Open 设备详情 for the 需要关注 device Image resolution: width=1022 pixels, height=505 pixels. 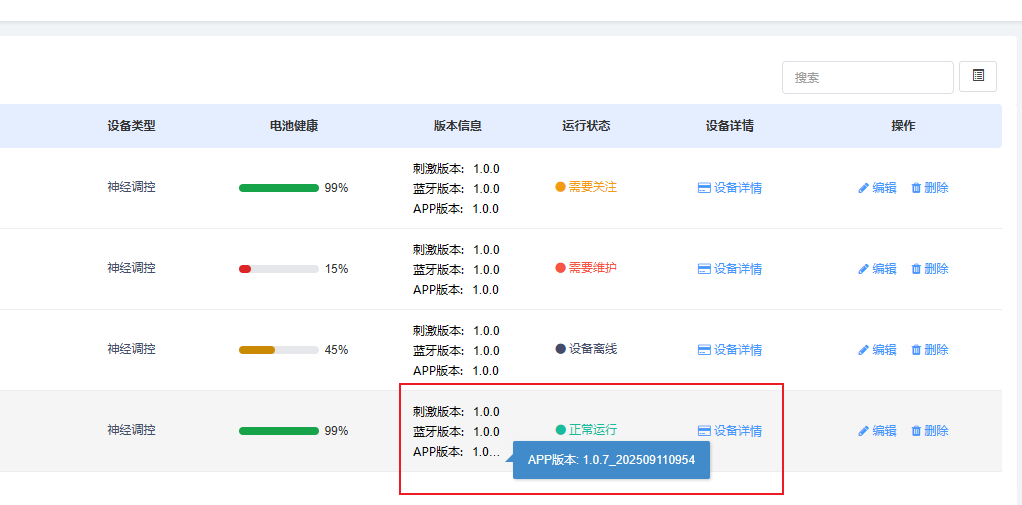pos(729,188)
